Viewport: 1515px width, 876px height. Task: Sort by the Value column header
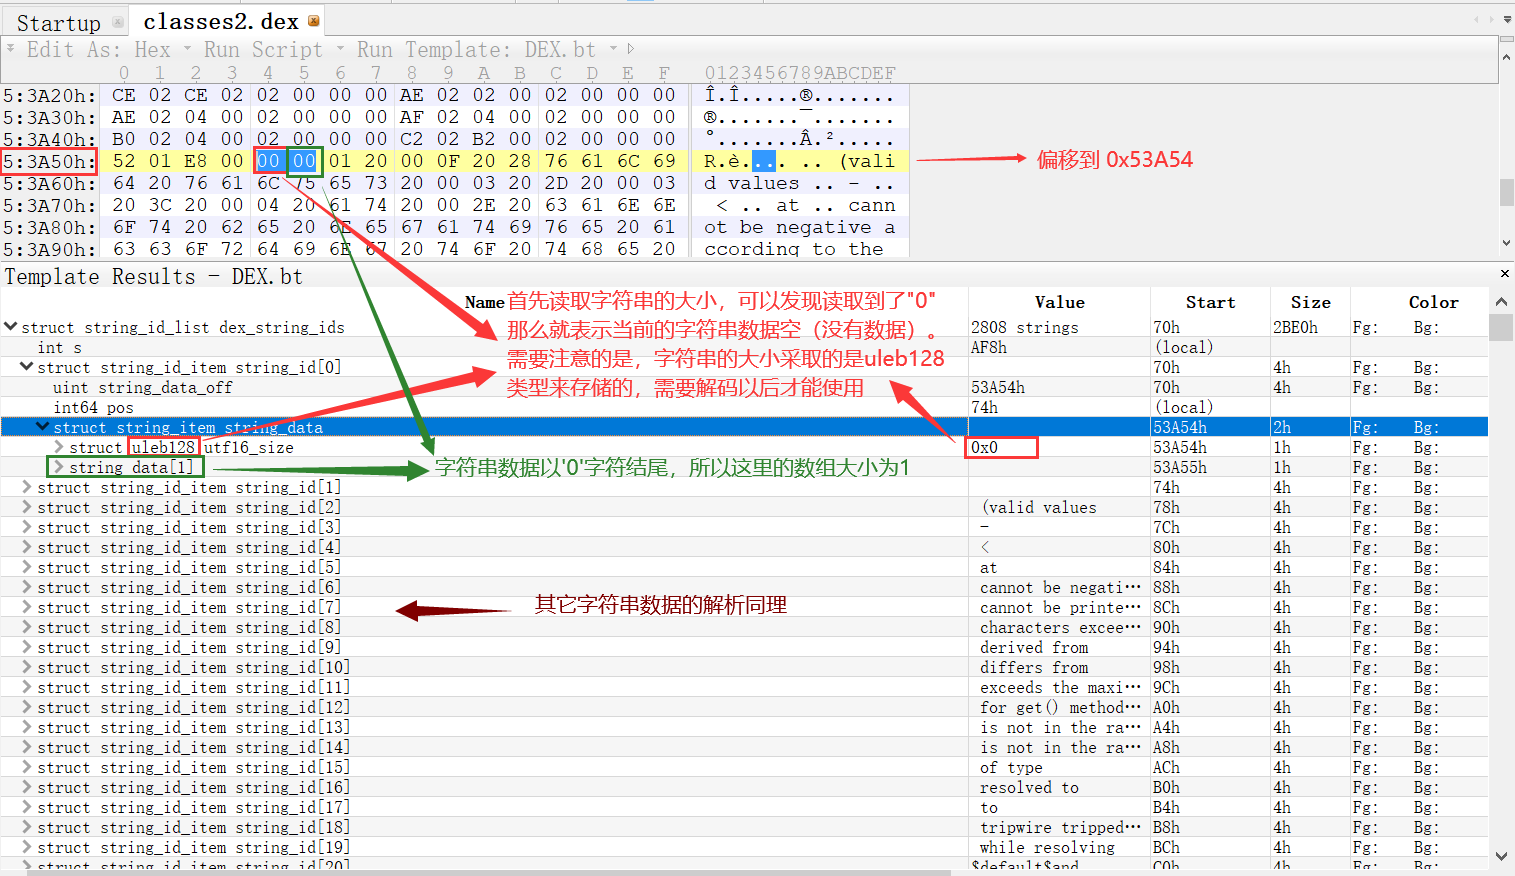click(1060, 302)
